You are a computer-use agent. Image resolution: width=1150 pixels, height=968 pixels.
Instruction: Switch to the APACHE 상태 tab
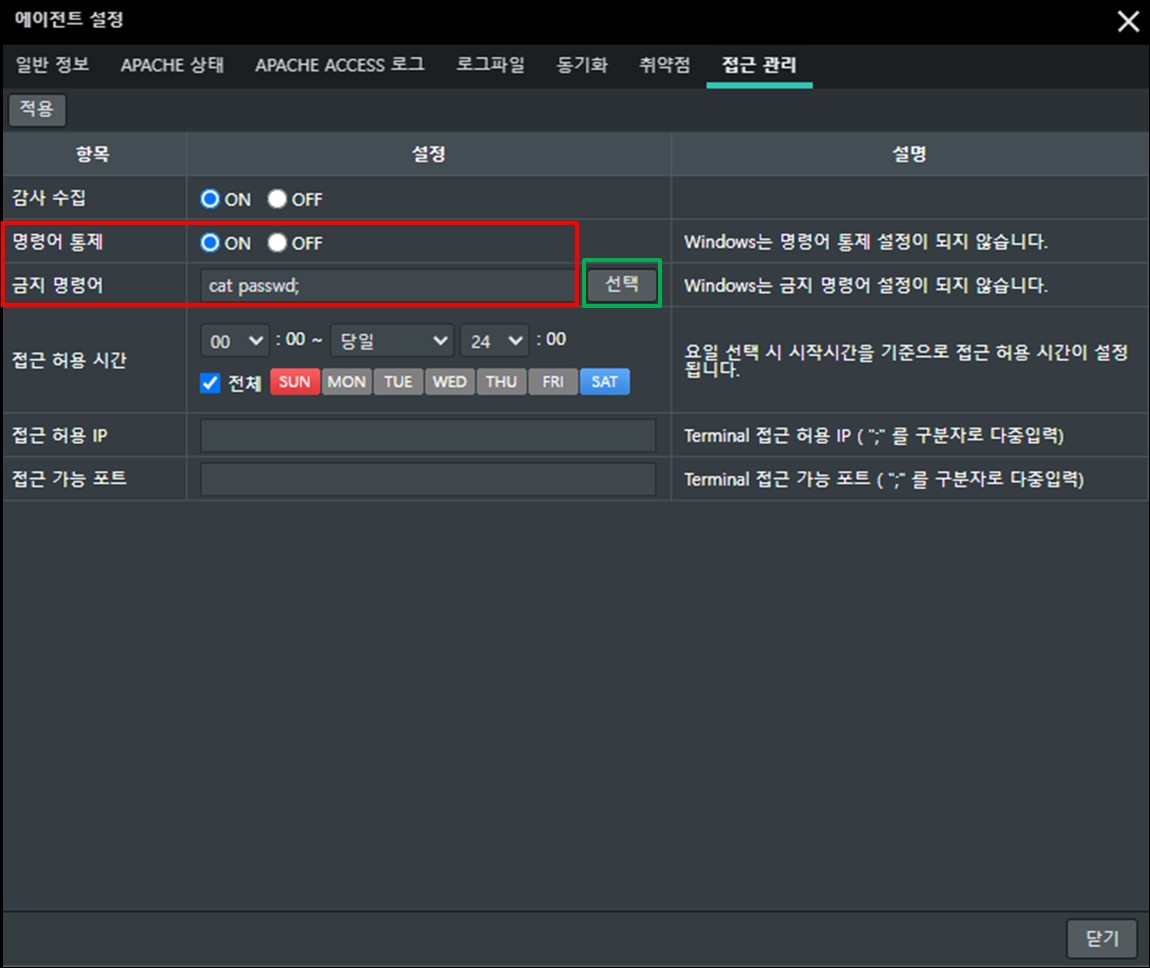point(172,65)
